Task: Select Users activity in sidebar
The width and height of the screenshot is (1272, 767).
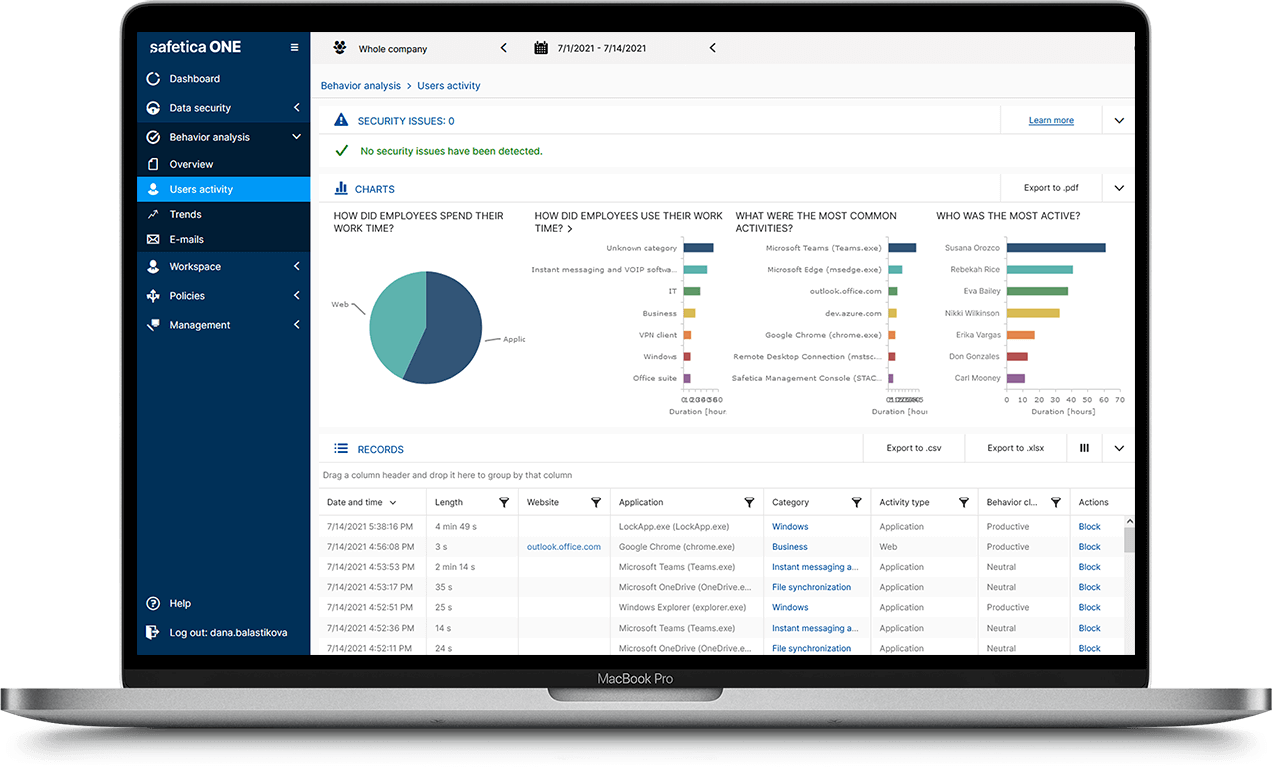Action: [x=223, y=189]
